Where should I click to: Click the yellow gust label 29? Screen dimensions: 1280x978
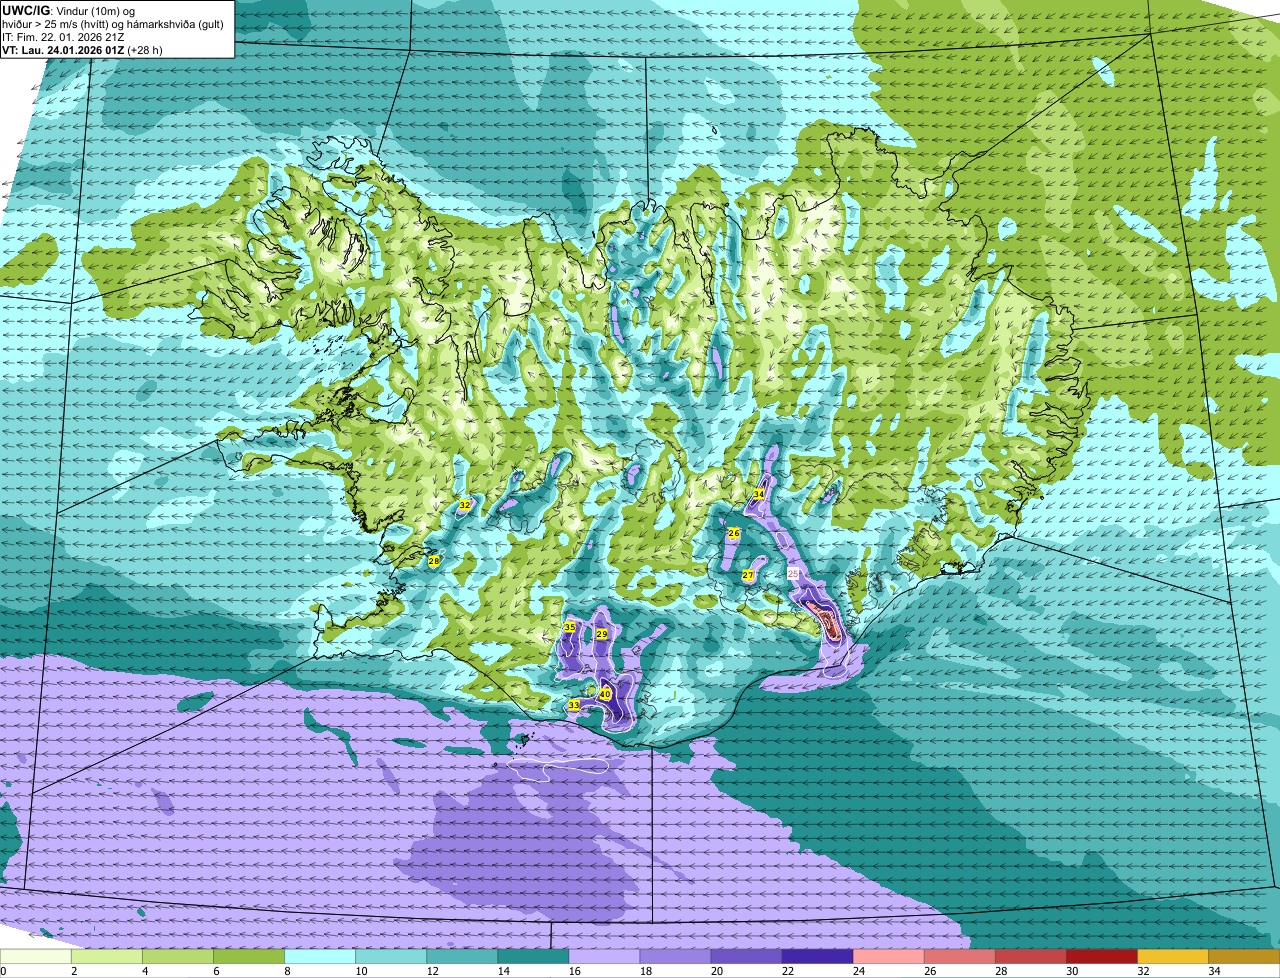pyautogui.click(x=601, y=634)
